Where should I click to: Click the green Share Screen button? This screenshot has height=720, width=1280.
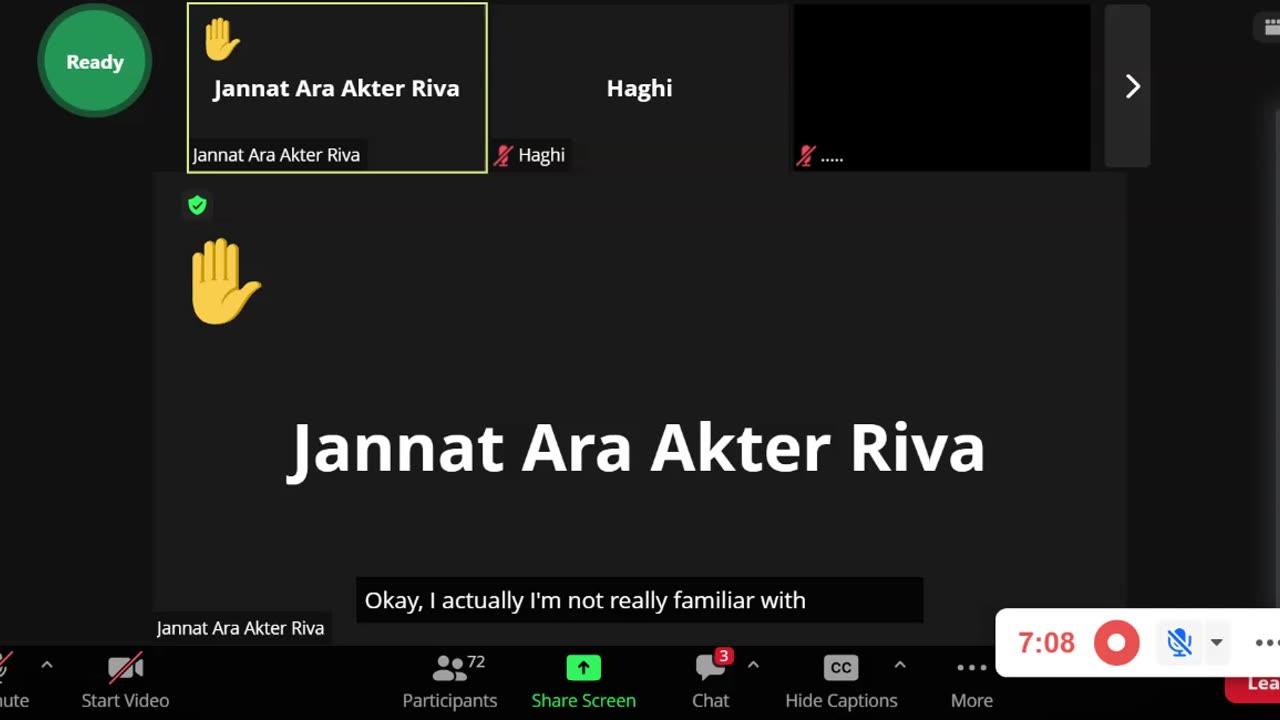(583, 680)
